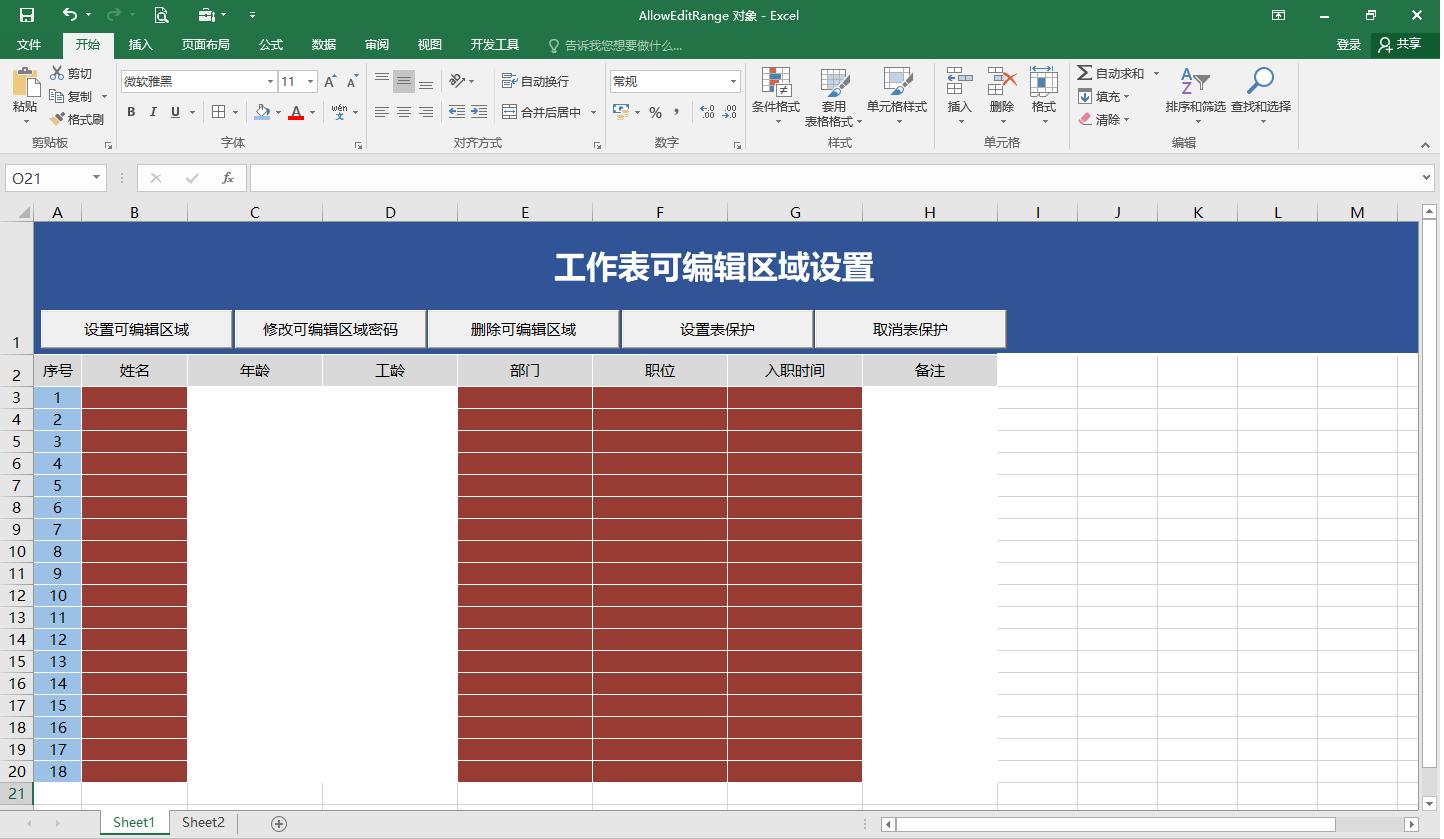
Task: Switch to the 审阅 ribbon tab
Action: tap(376, 44)
